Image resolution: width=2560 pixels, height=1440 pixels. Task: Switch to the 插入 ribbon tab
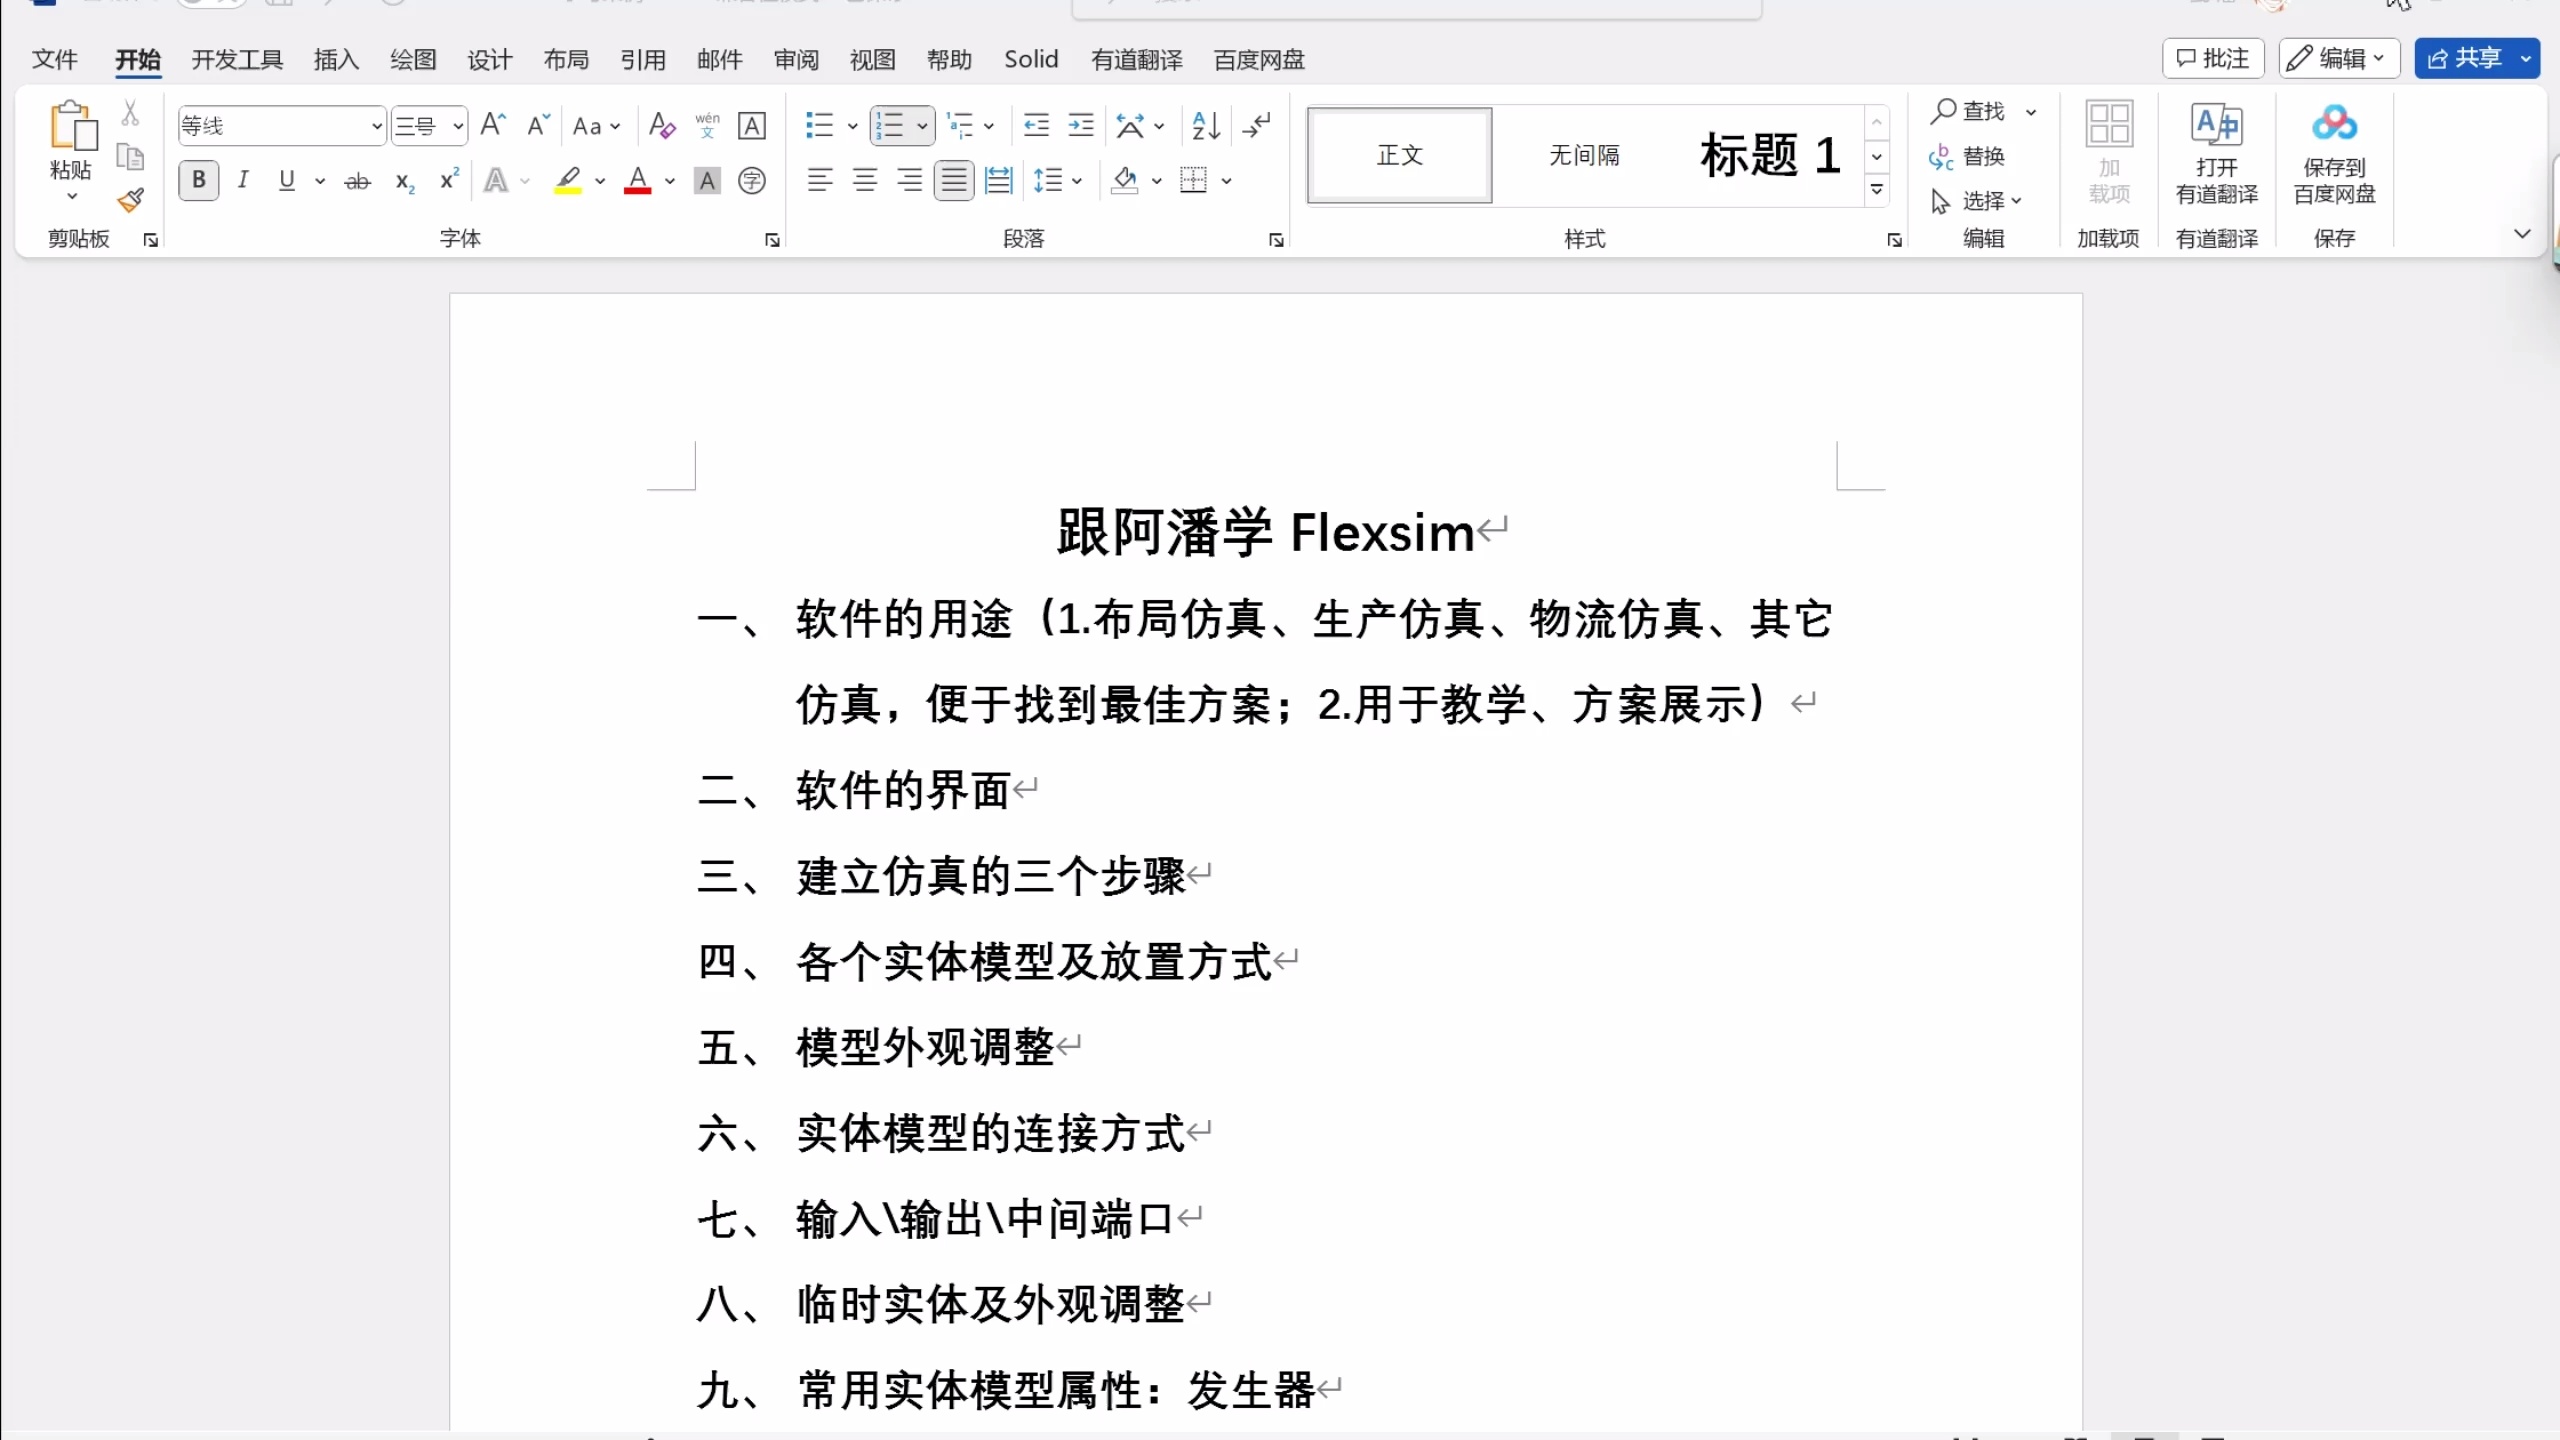(x=334, y=59)
